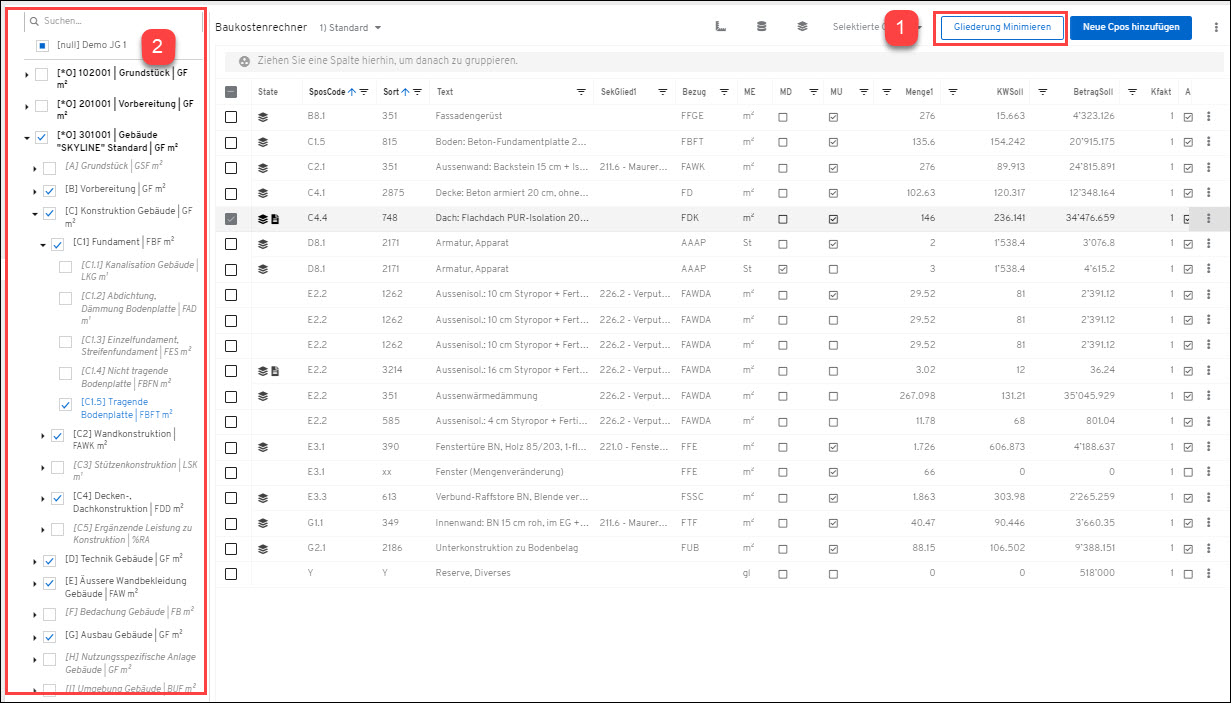The height and width of the screenshot is (703, 1231).
Task: Click the document icon in the C4.4 row
Action: [275, 219]
